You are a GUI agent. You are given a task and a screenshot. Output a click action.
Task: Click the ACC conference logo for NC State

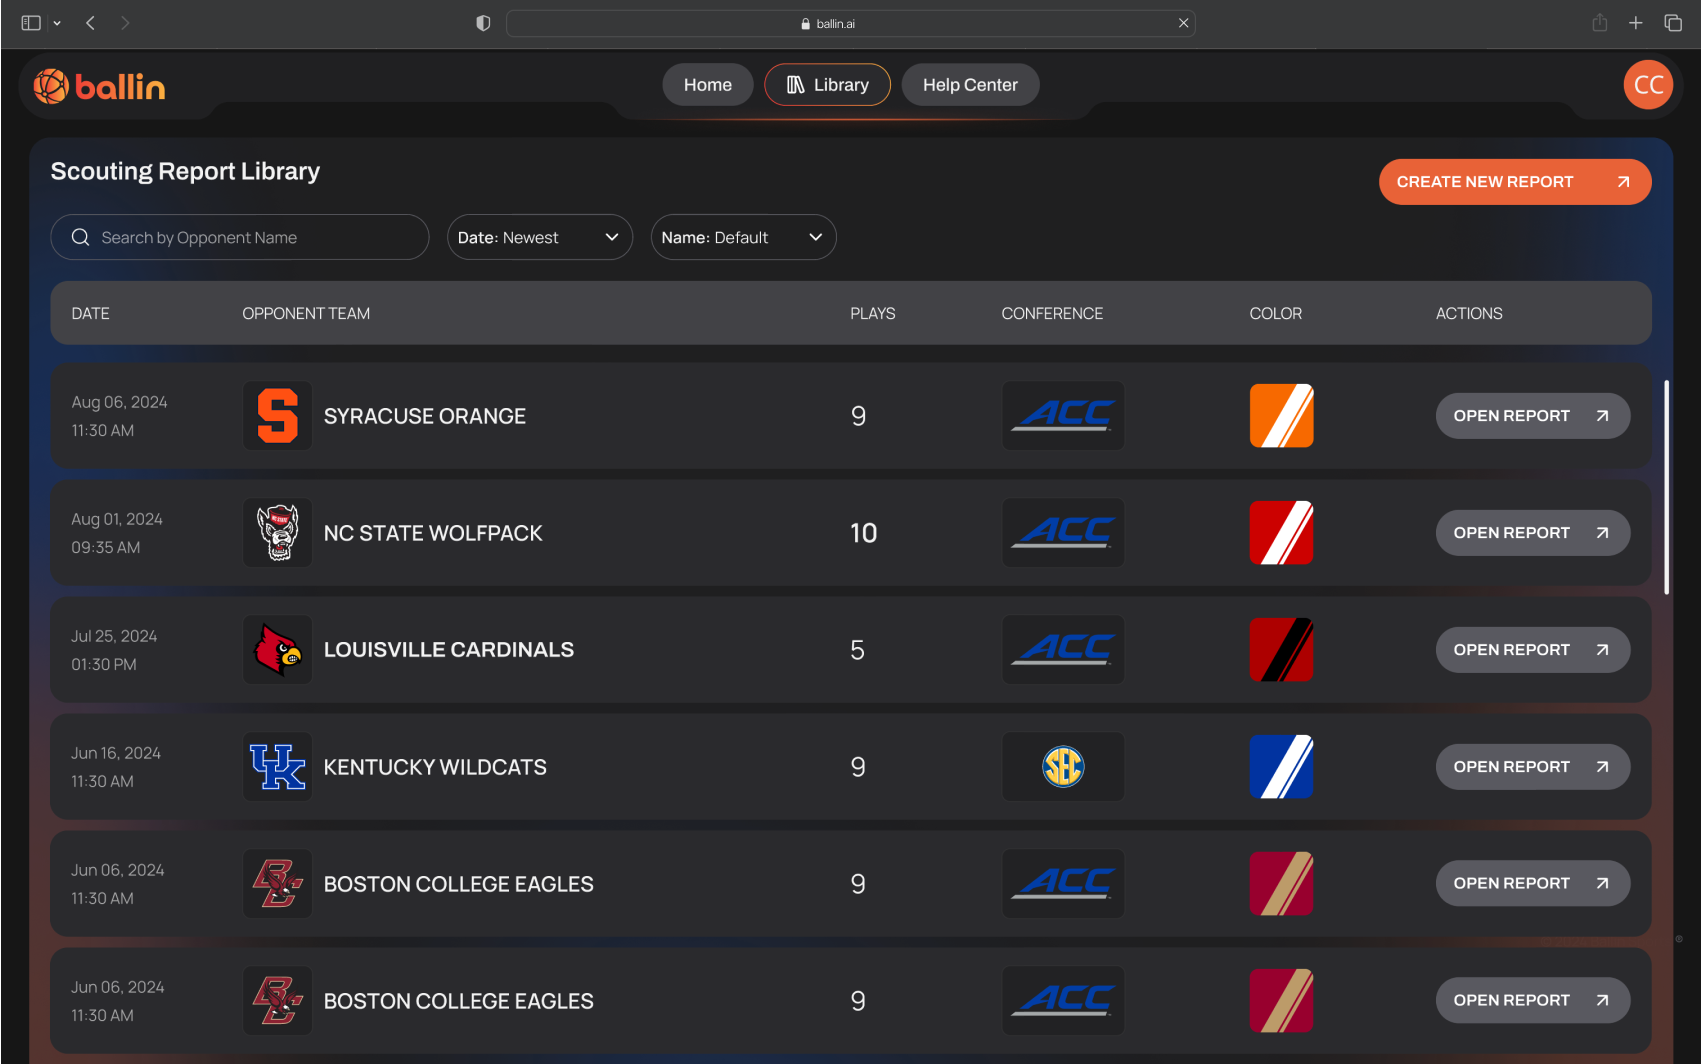coord(1063,533)
